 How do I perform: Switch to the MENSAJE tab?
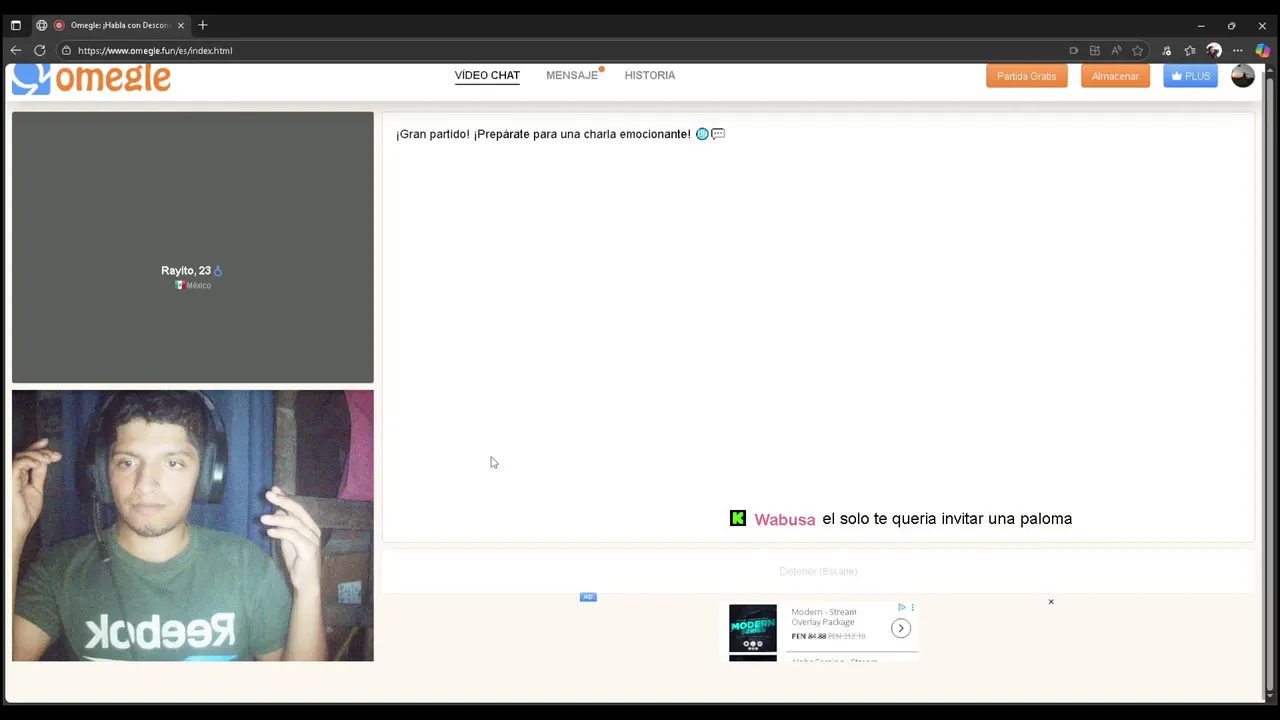tap(572, 75)
